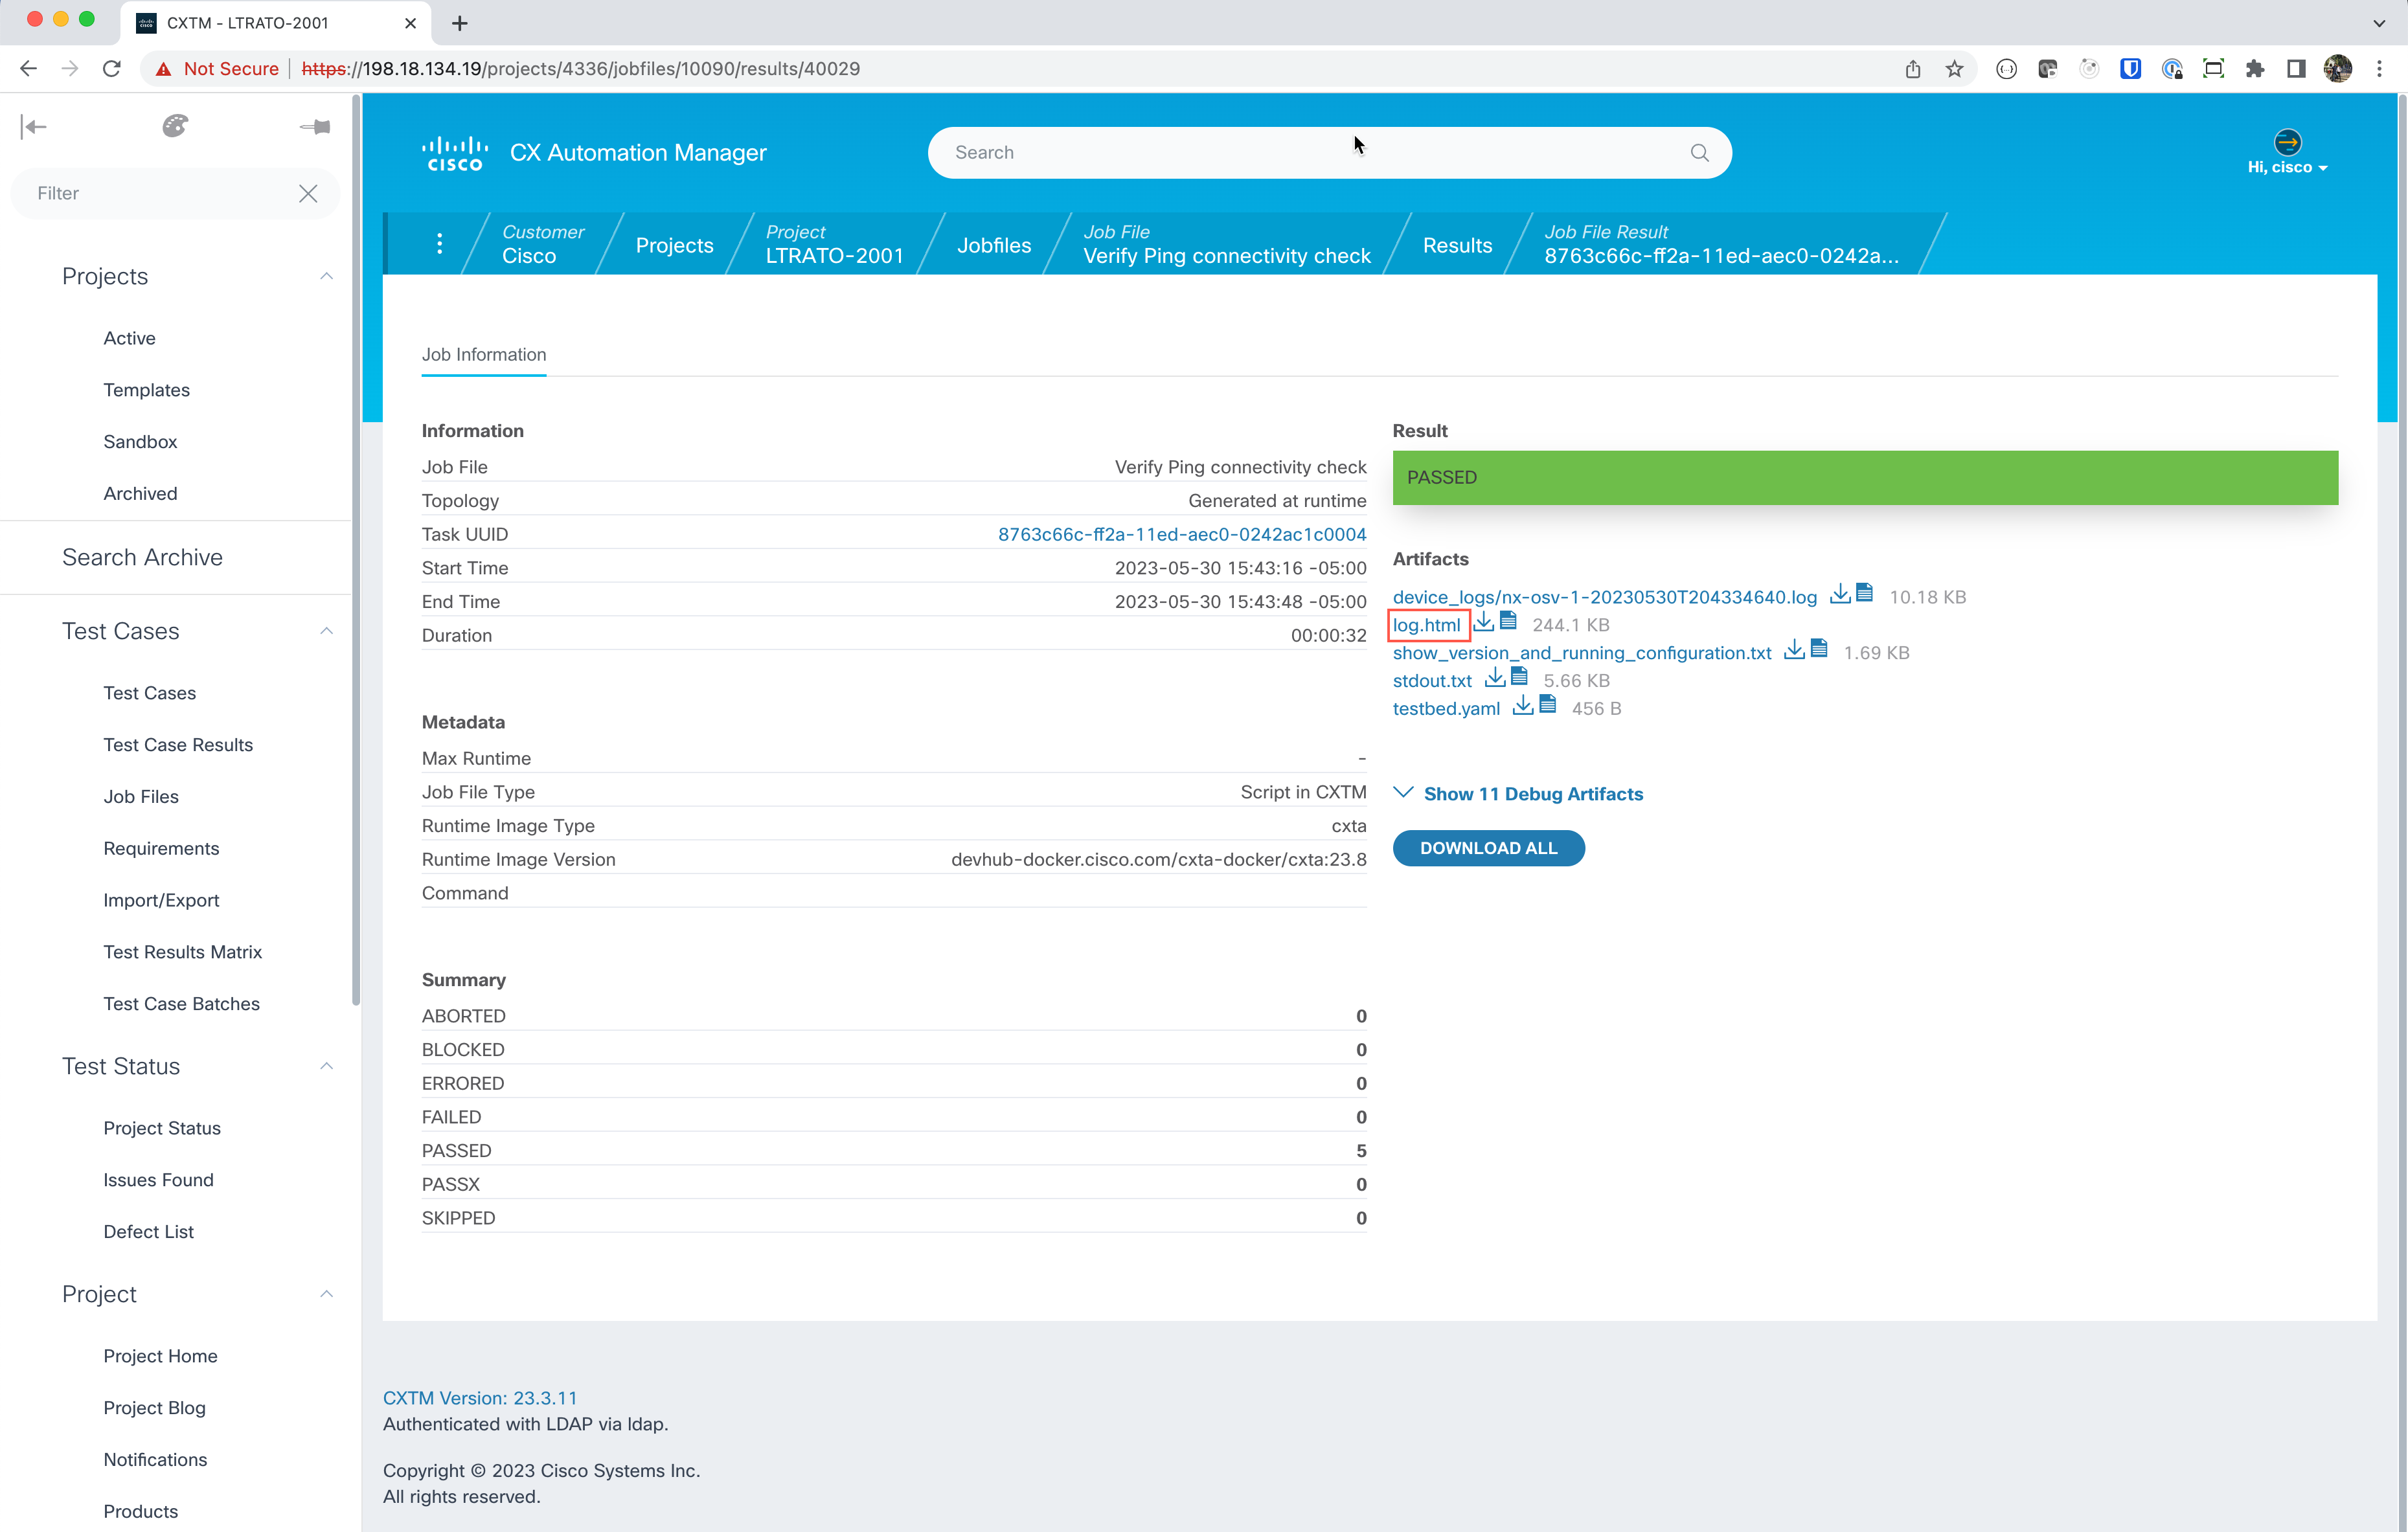Reload the page in the browser
The width and height of the screenshot is (2408, 1532).
pos(112,68)
